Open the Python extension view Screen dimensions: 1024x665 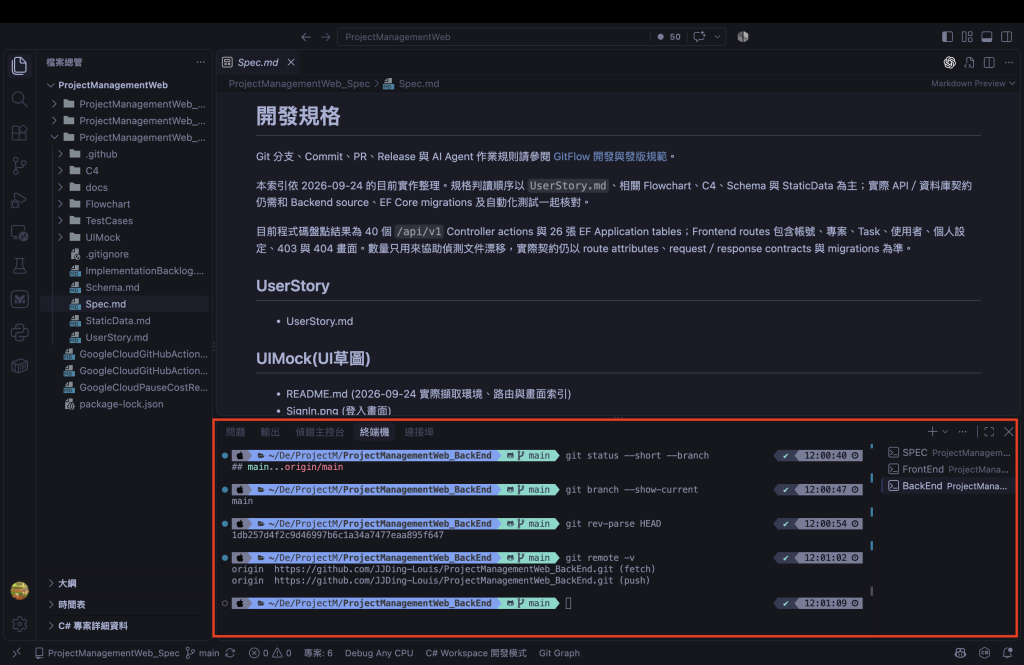tap(20, 332)
